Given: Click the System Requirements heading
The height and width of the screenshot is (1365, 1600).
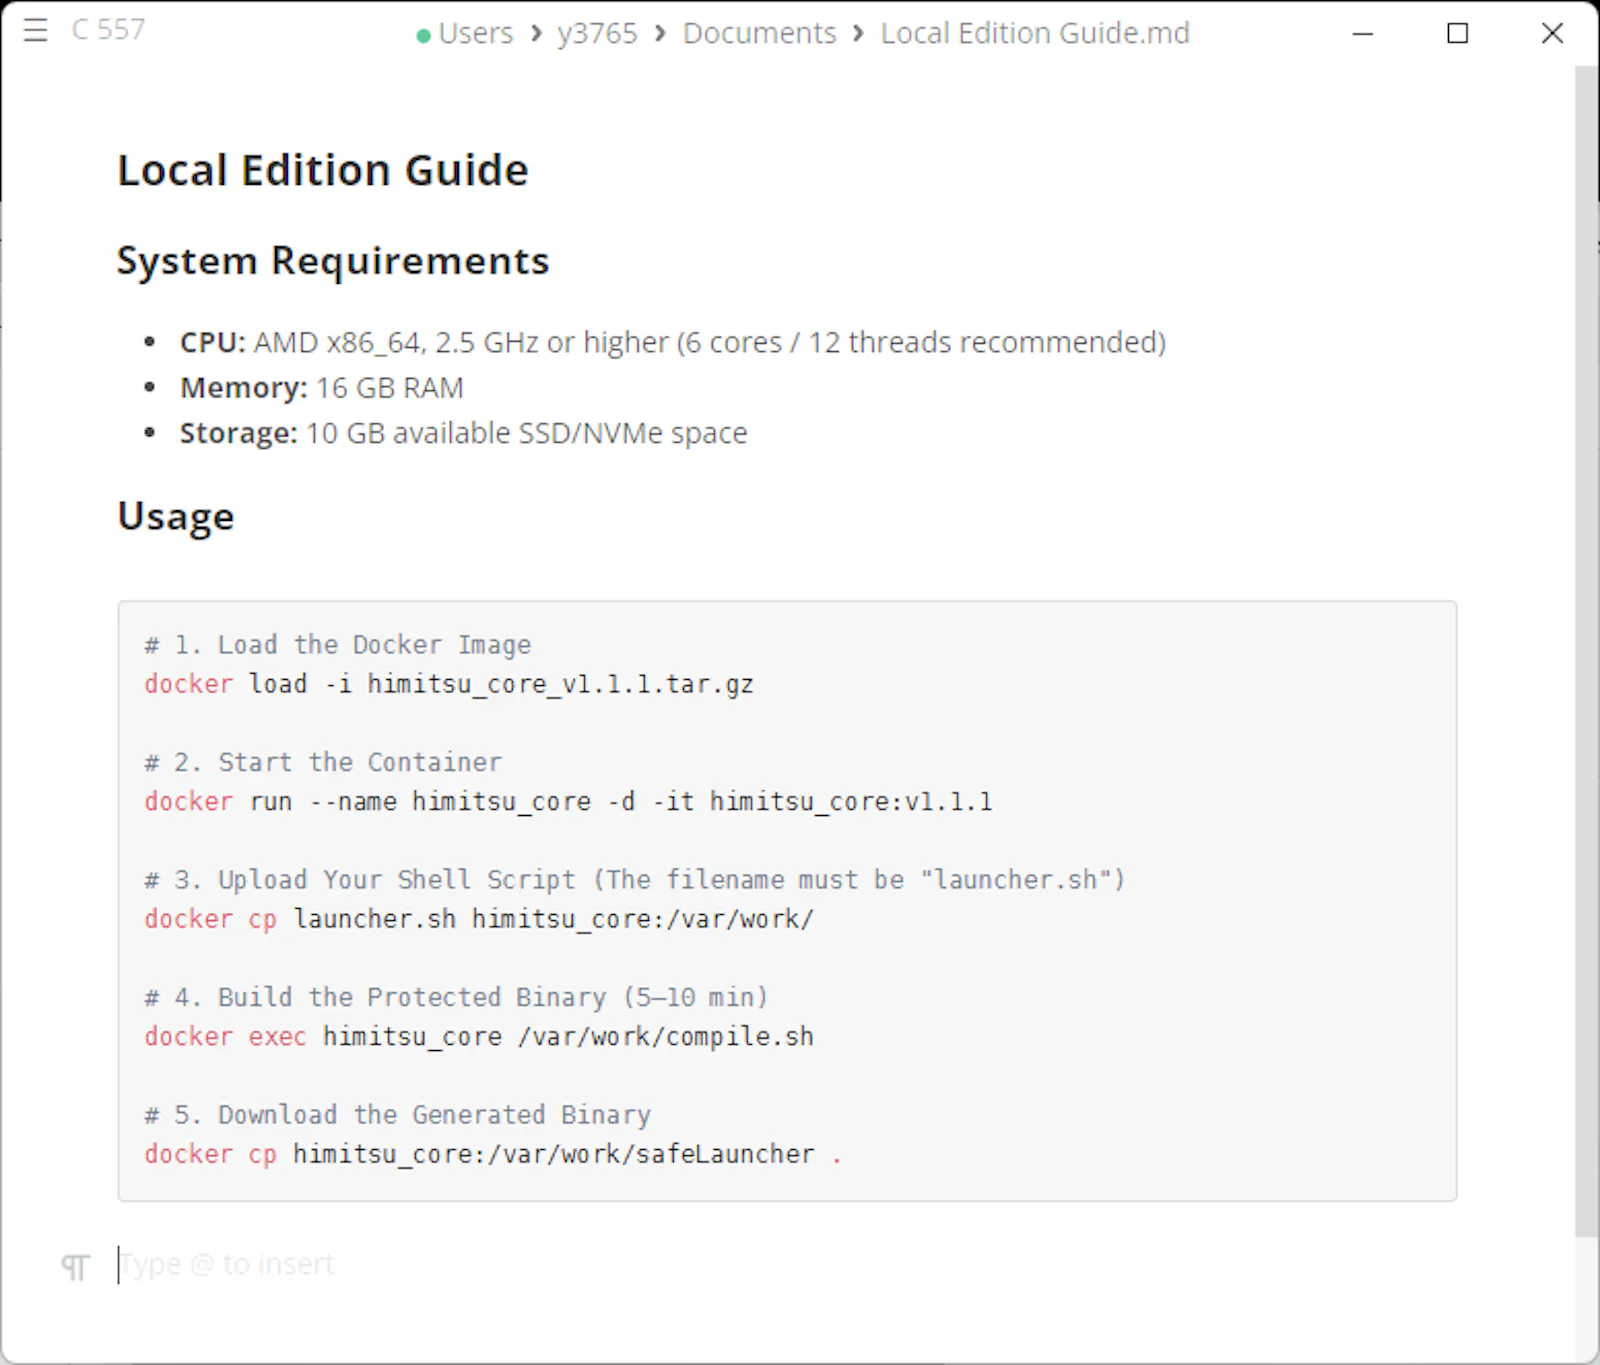Looking at the screenshot, I should [333, 261].
